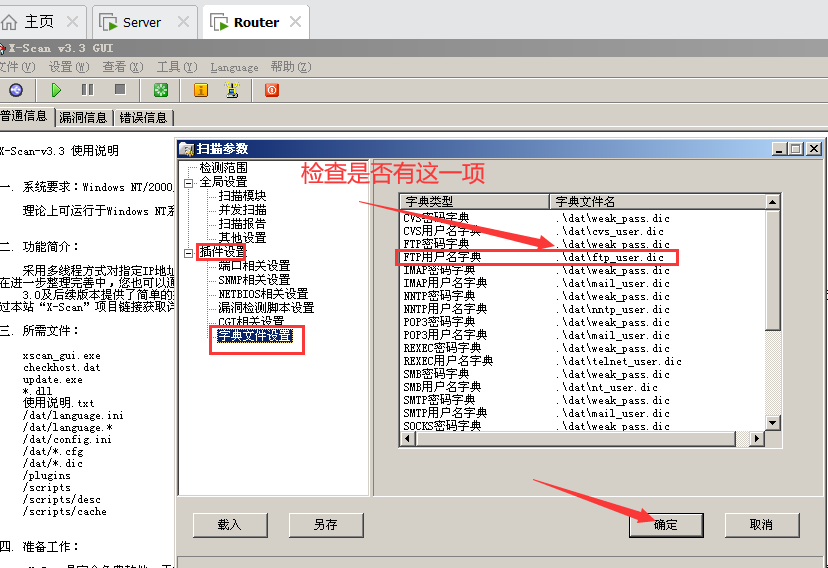
Task: Click the dictionary list scroll-up arrow
Action: tap(773, 202)
